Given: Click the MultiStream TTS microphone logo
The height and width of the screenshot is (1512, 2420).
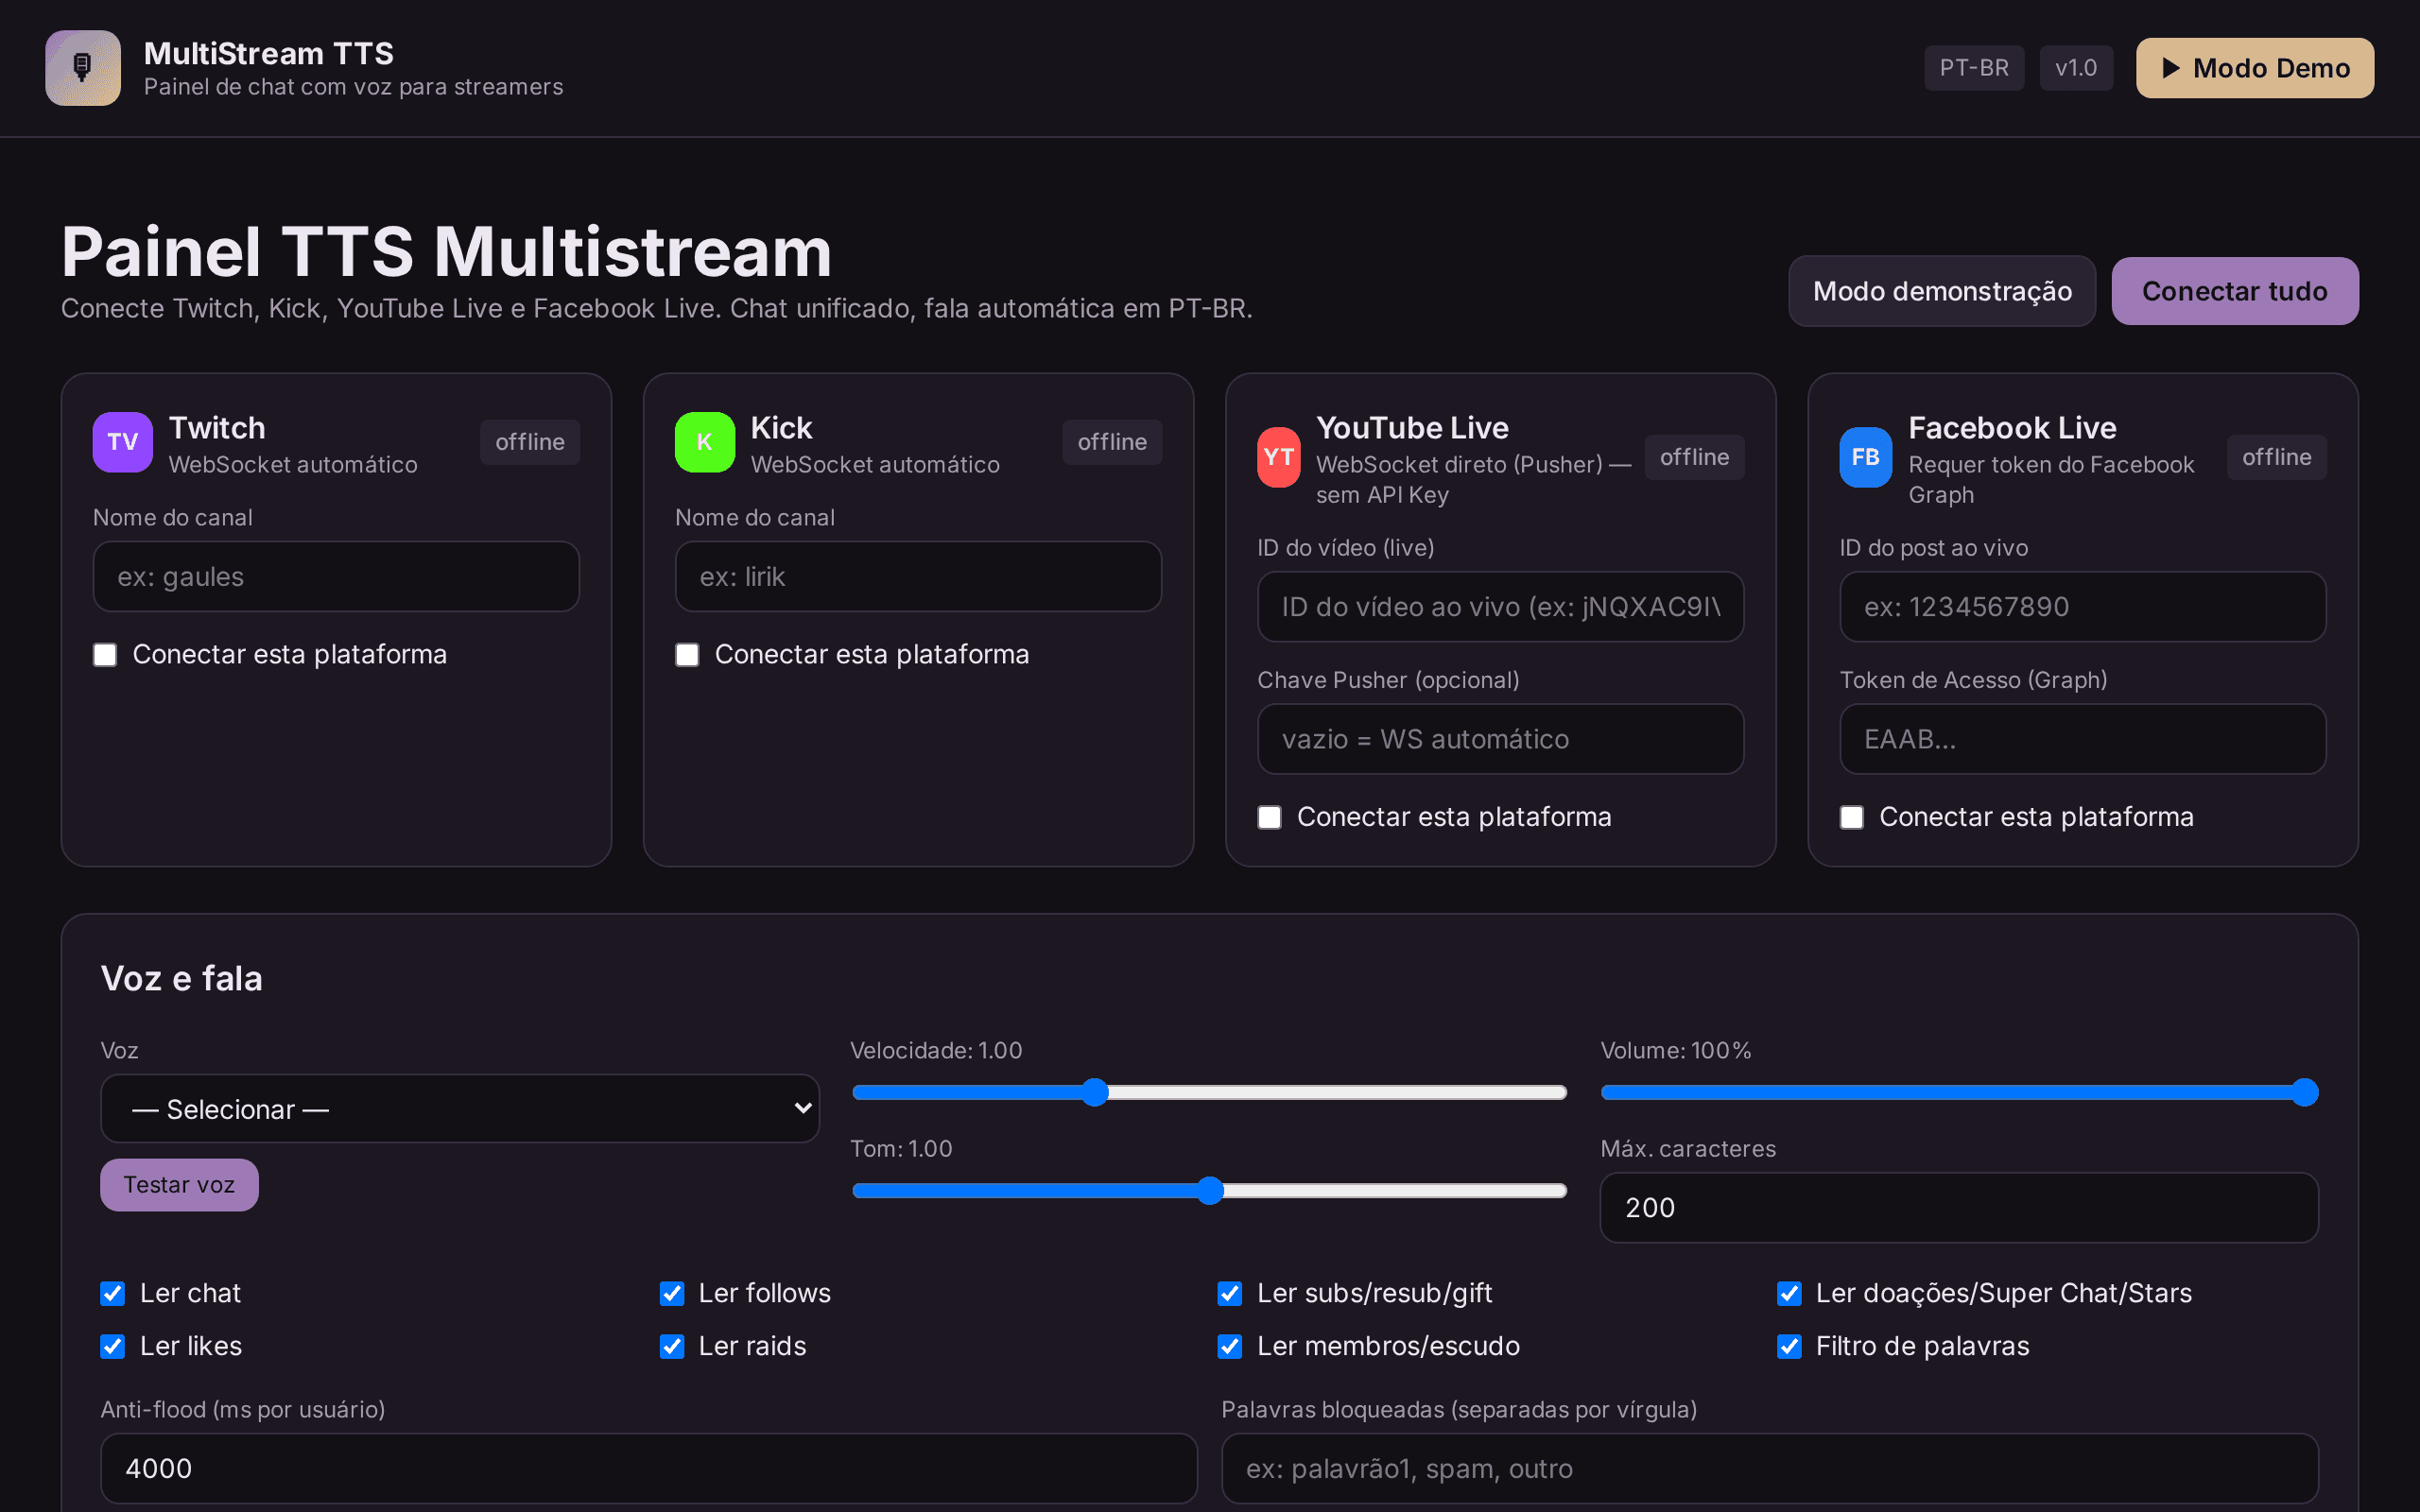Looking at the screenshot, I should click(83, 68).
